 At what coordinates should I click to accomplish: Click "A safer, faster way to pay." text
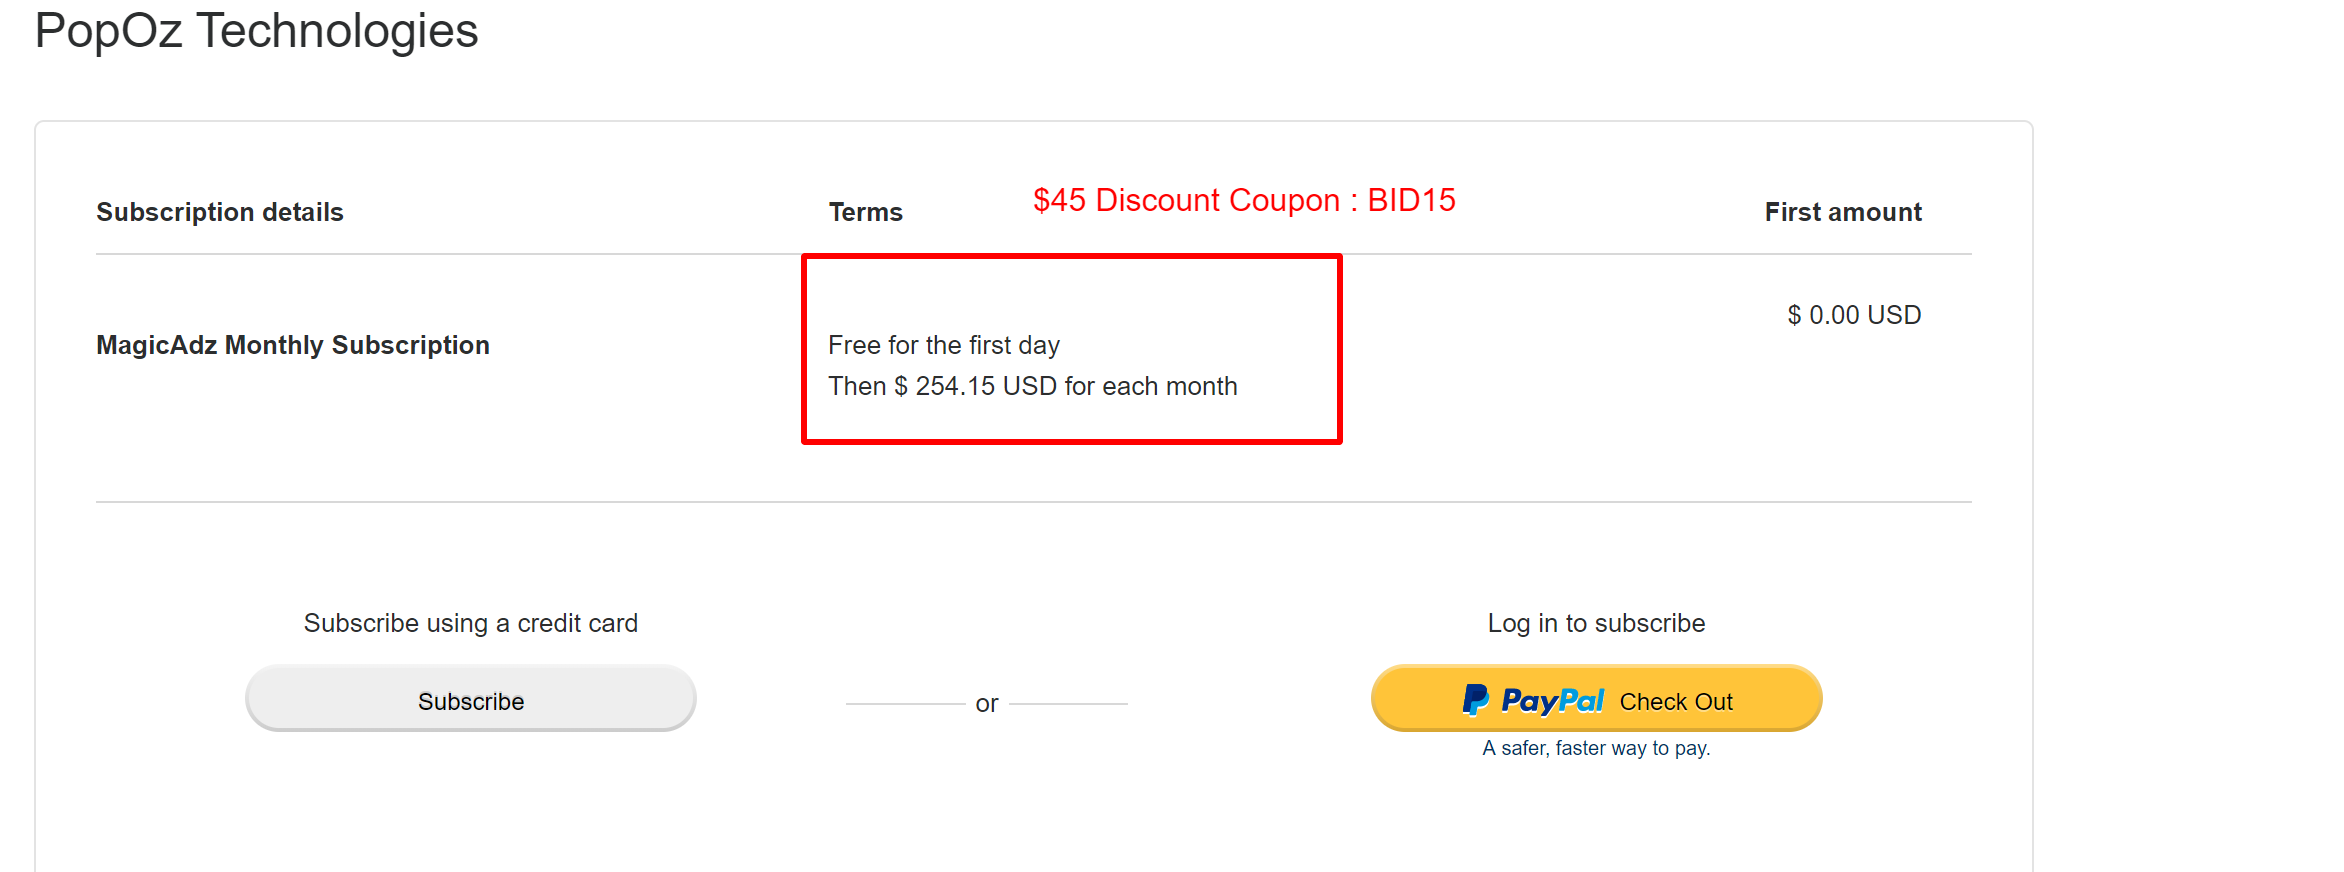(x=1596, y=748)
